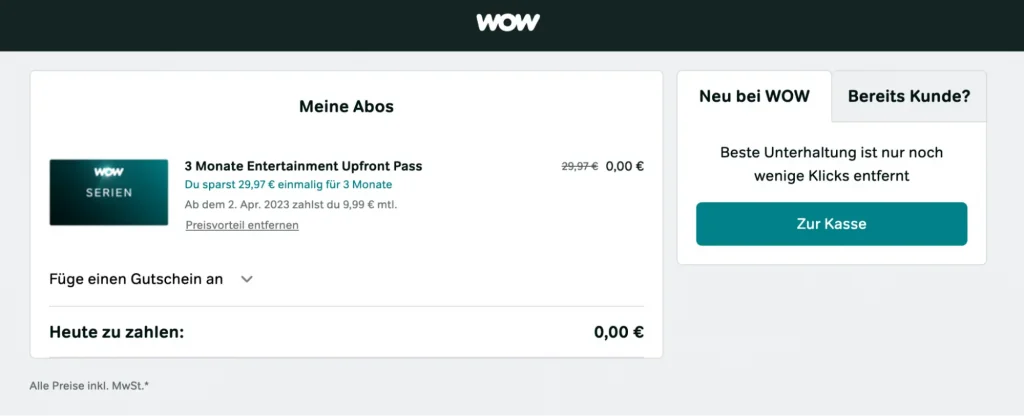Click the 'Alle Preise inkl. MwSt.*' footnote

90,385
